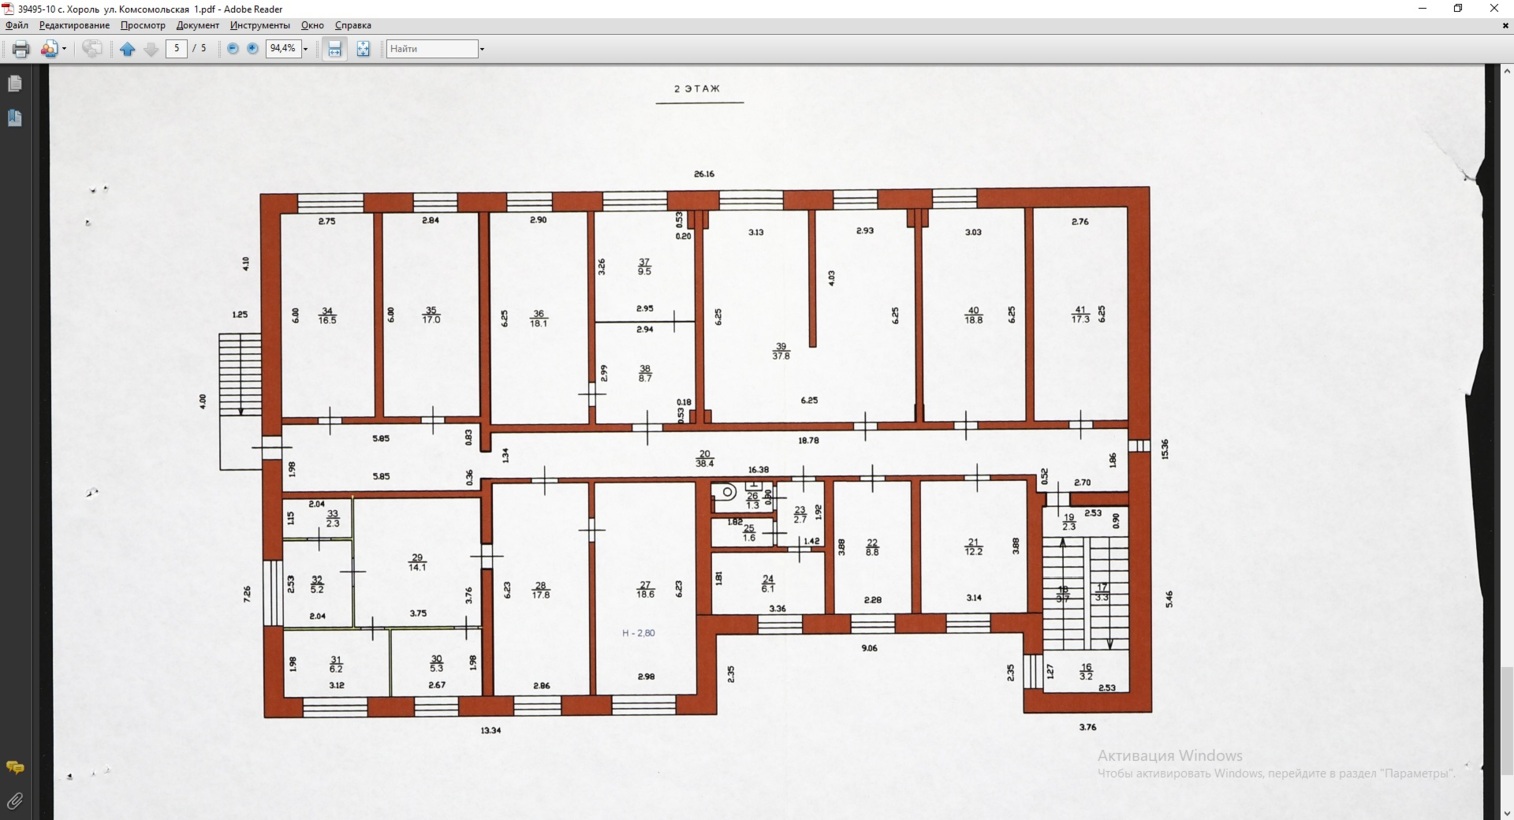Open the Файл menu

(17, 25)
